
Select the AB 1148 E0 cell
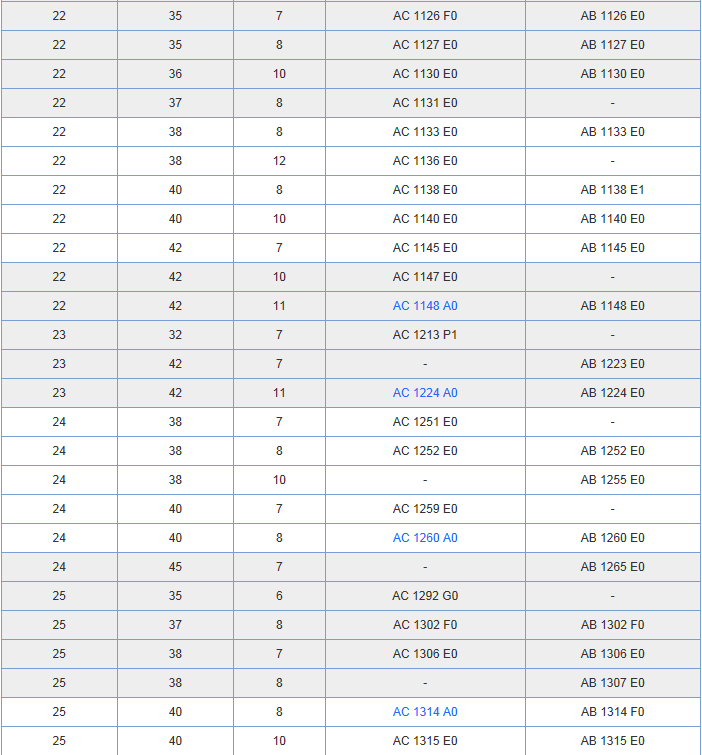click(x=612, y=306)
